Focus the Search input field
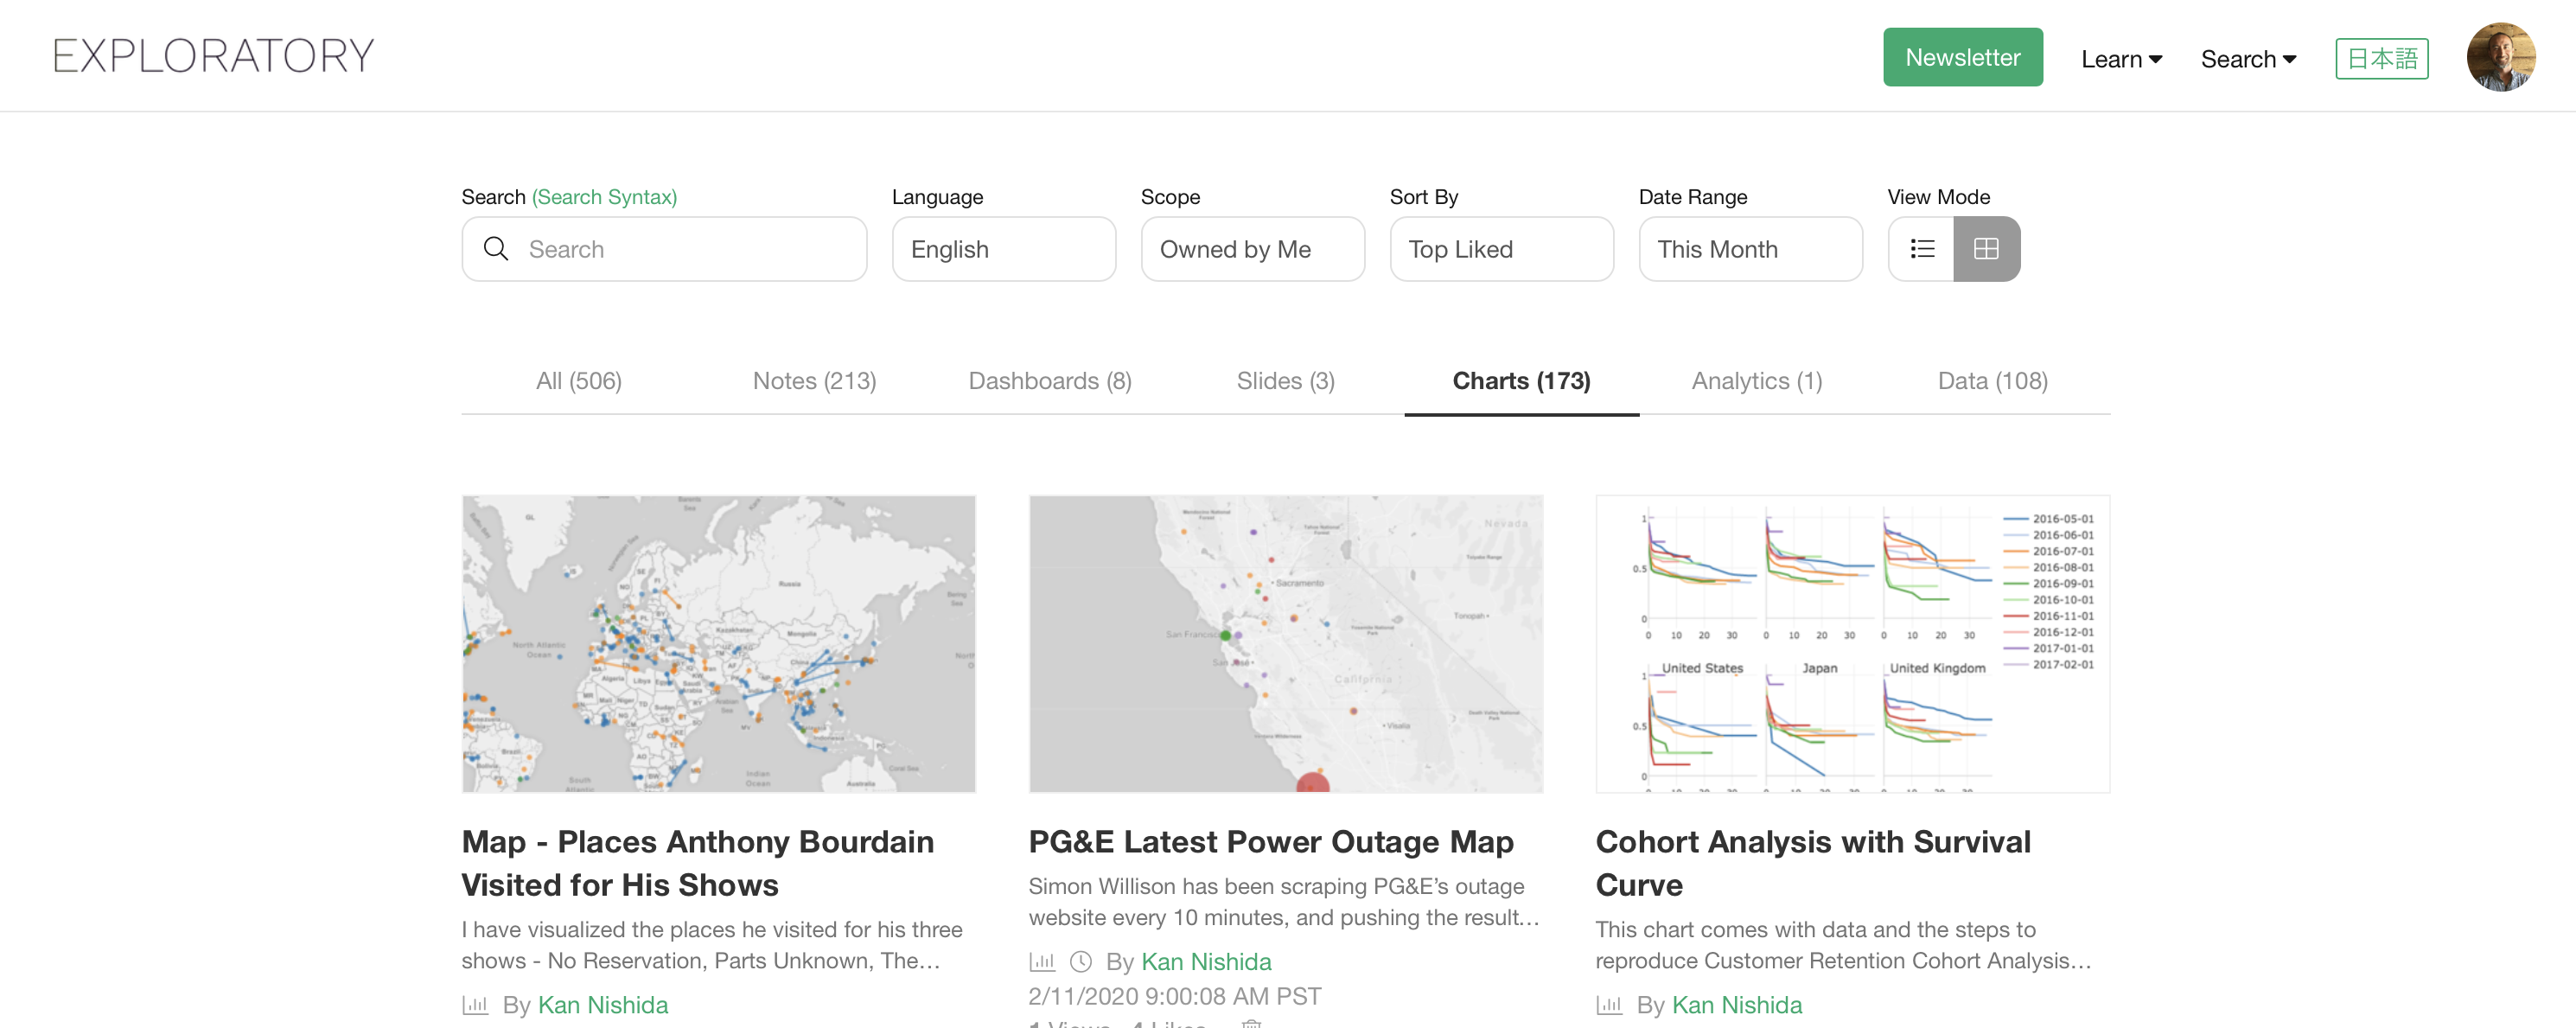 [x=664, y=249]
